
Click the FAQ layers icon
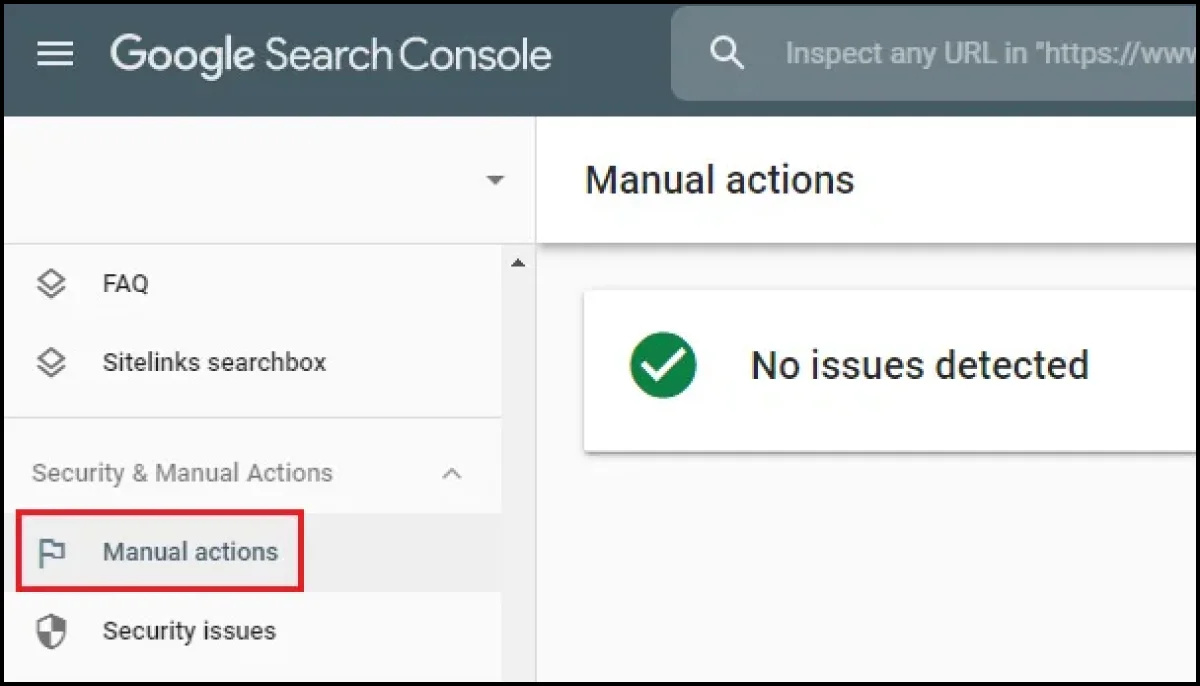point(51,284)
